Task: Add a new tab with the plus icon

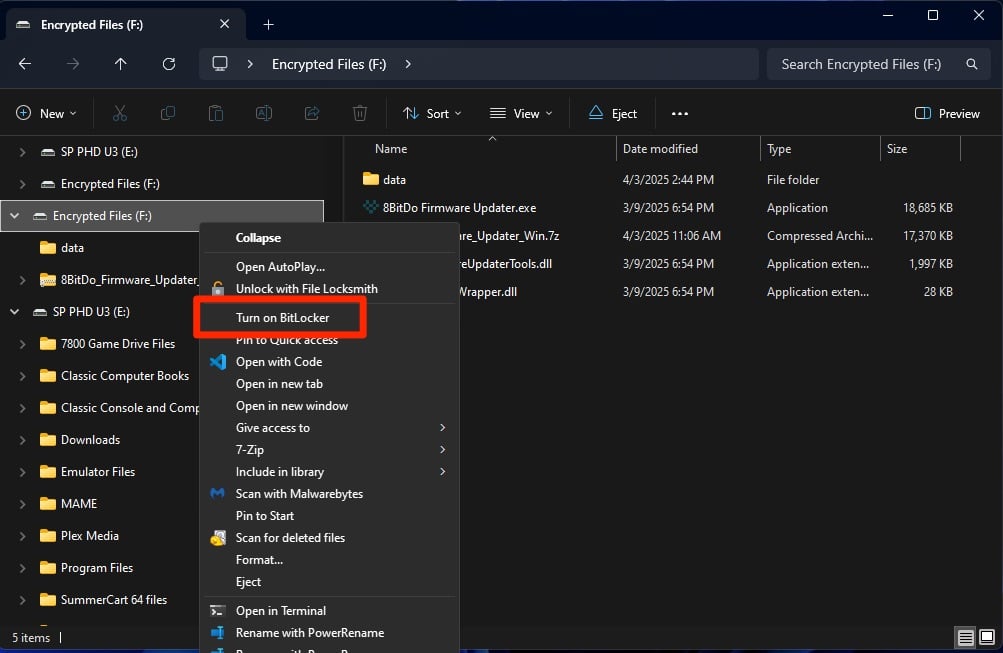Action: click(269, 25)
